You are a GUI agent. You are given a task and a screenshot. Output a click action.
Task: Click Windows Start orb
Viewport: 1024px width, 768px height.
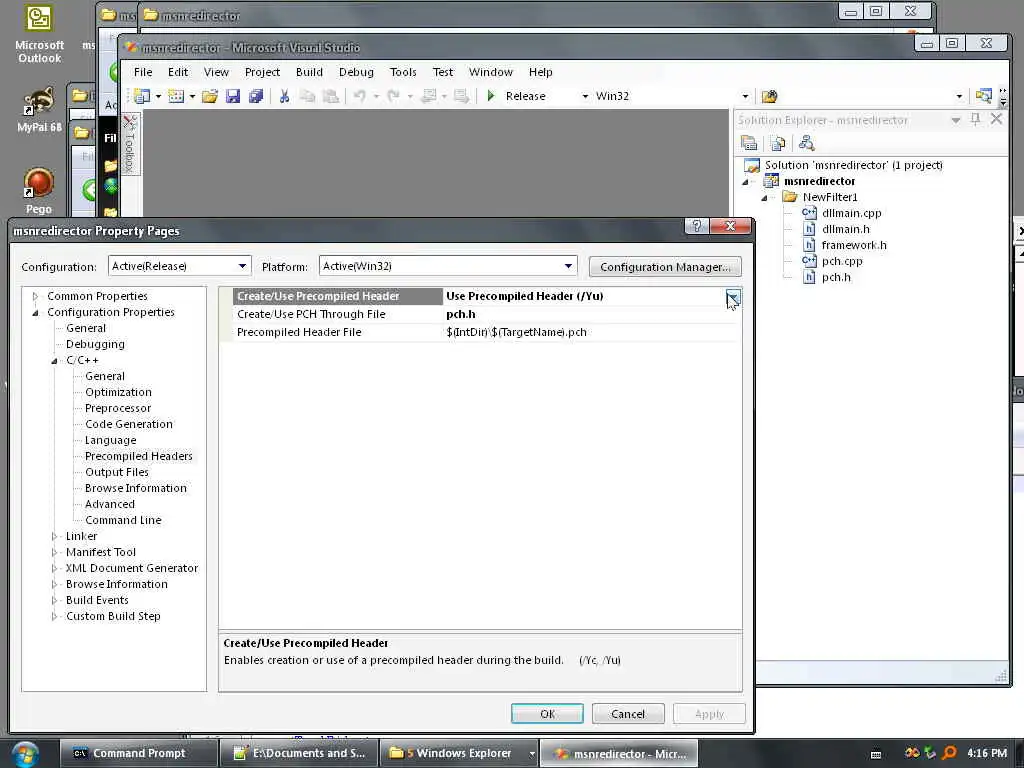25,754
